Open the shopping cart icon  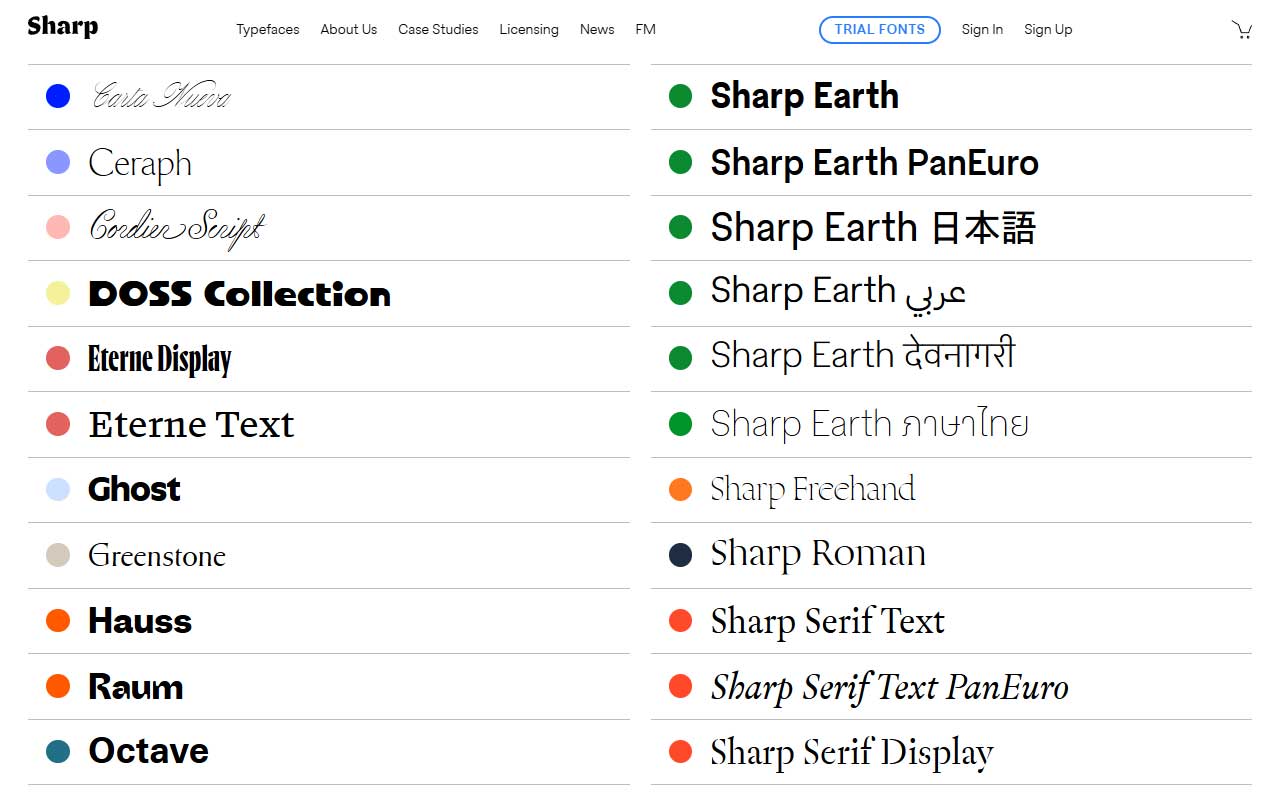click(1242, 29)
